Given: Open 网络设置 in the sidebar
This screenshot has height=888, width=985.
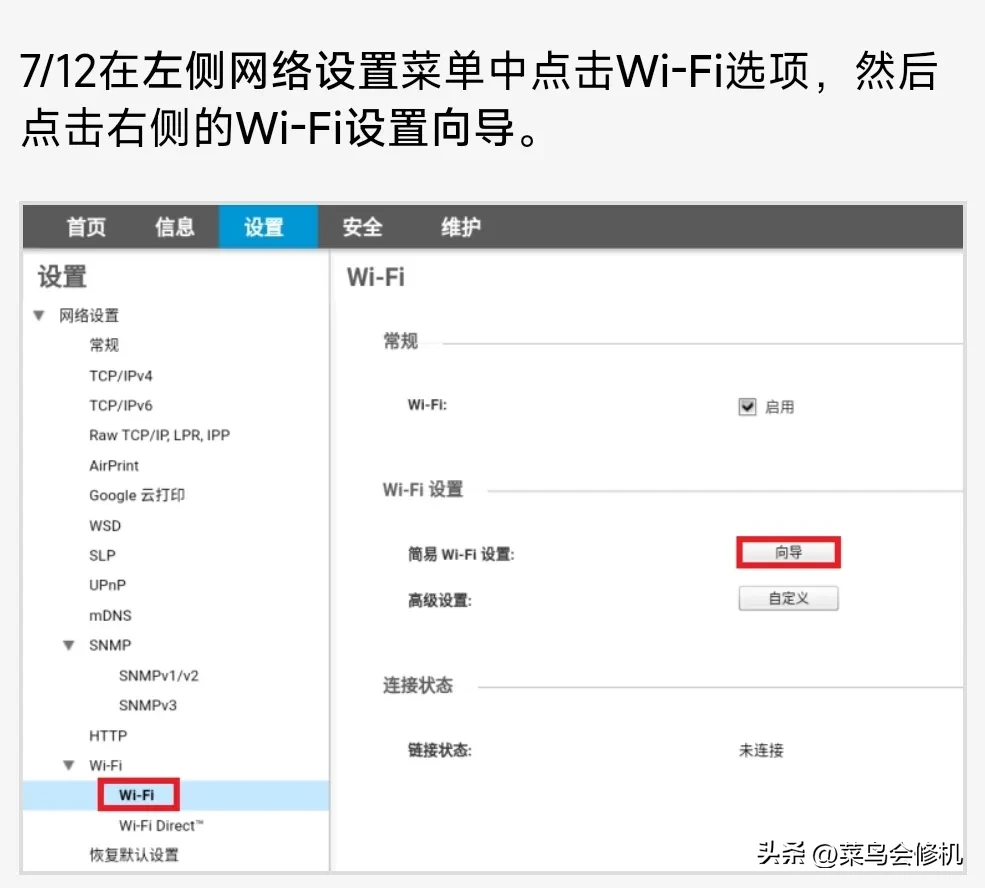Looking at the screenshot, I should point(89,315).
